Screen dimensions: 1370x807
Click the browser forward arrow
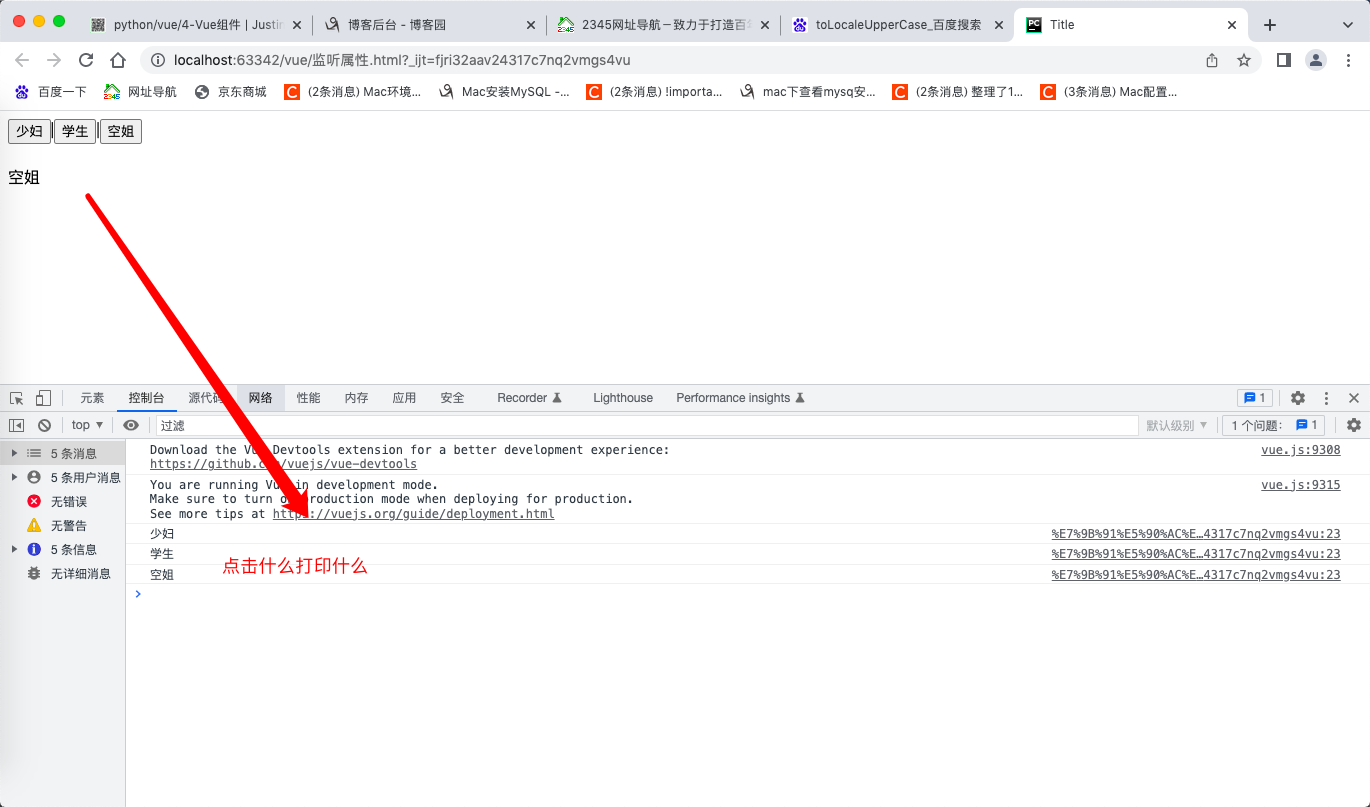54,60
